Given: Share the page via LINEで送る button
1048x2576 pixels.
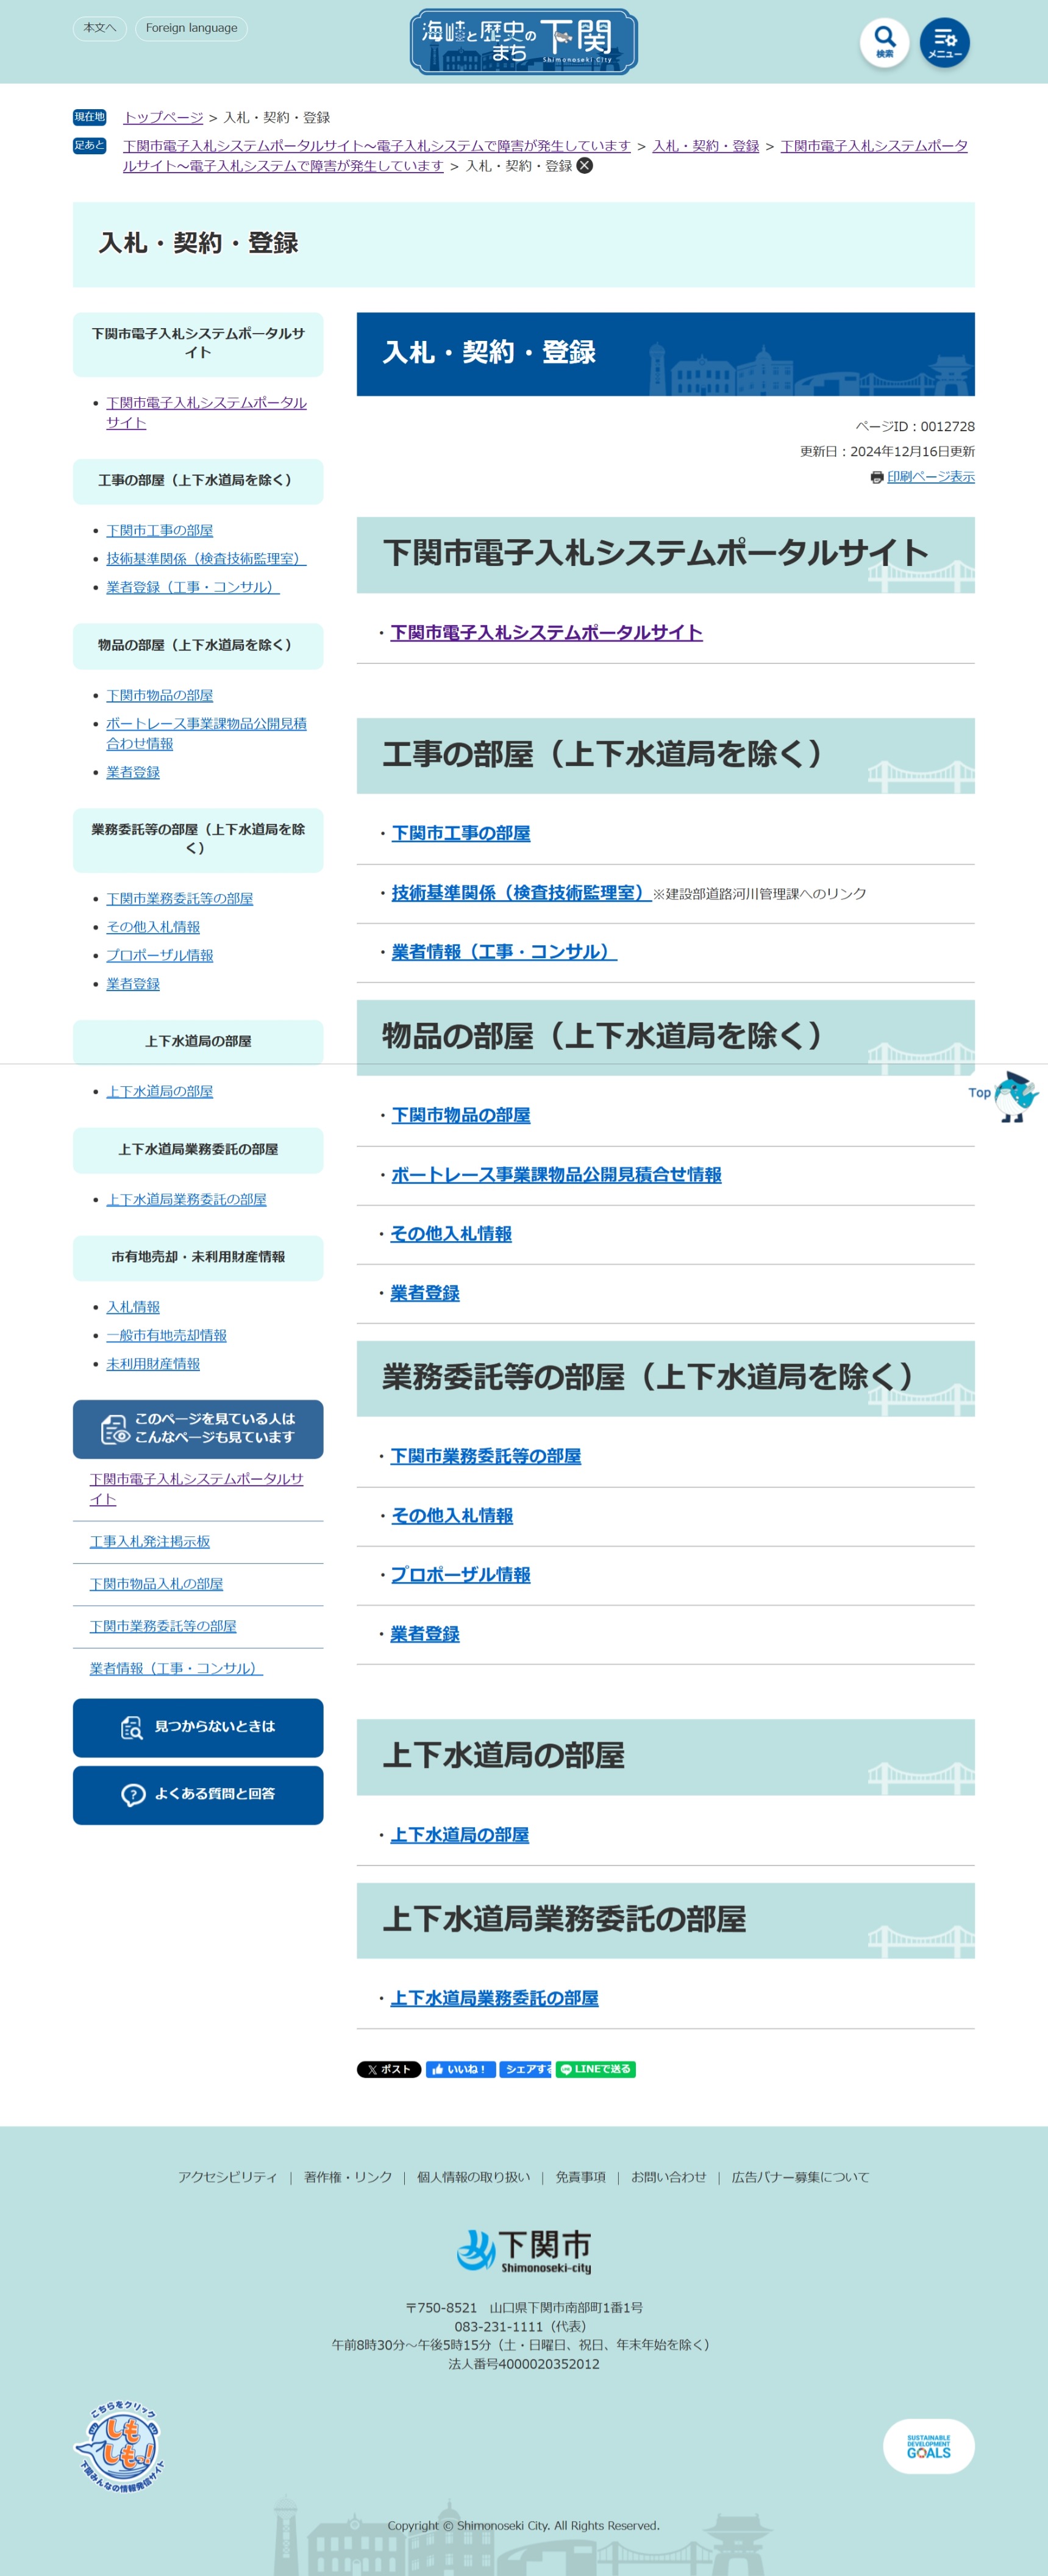Looking at the screenshot, I should coord(596,2069).
